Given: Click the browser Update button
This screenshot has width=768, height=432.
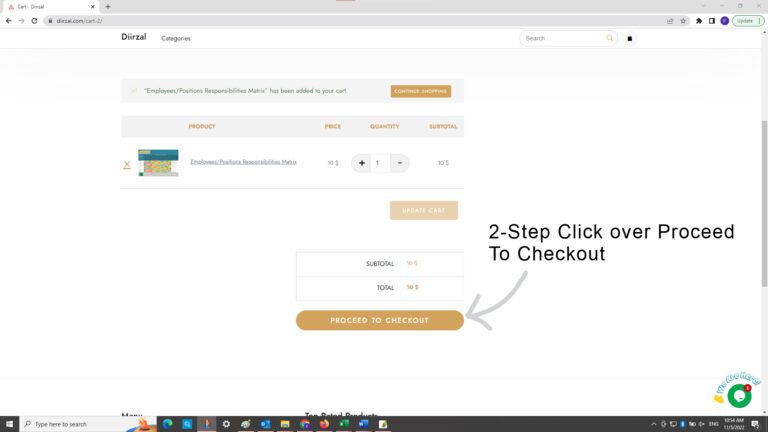Looking at the screenshot, I should pos(747,21).
